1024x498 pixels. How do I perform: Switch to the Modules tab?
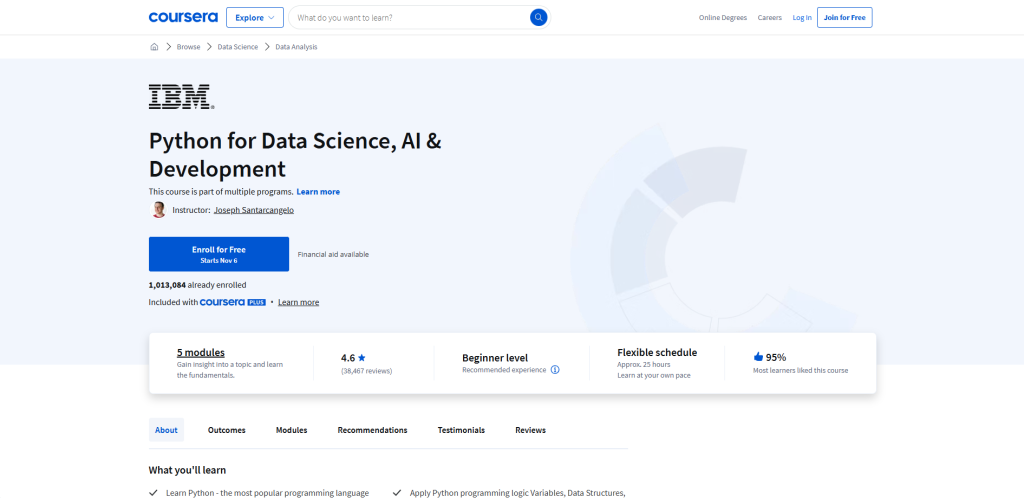pyautogui.click(x=291, y=430)
